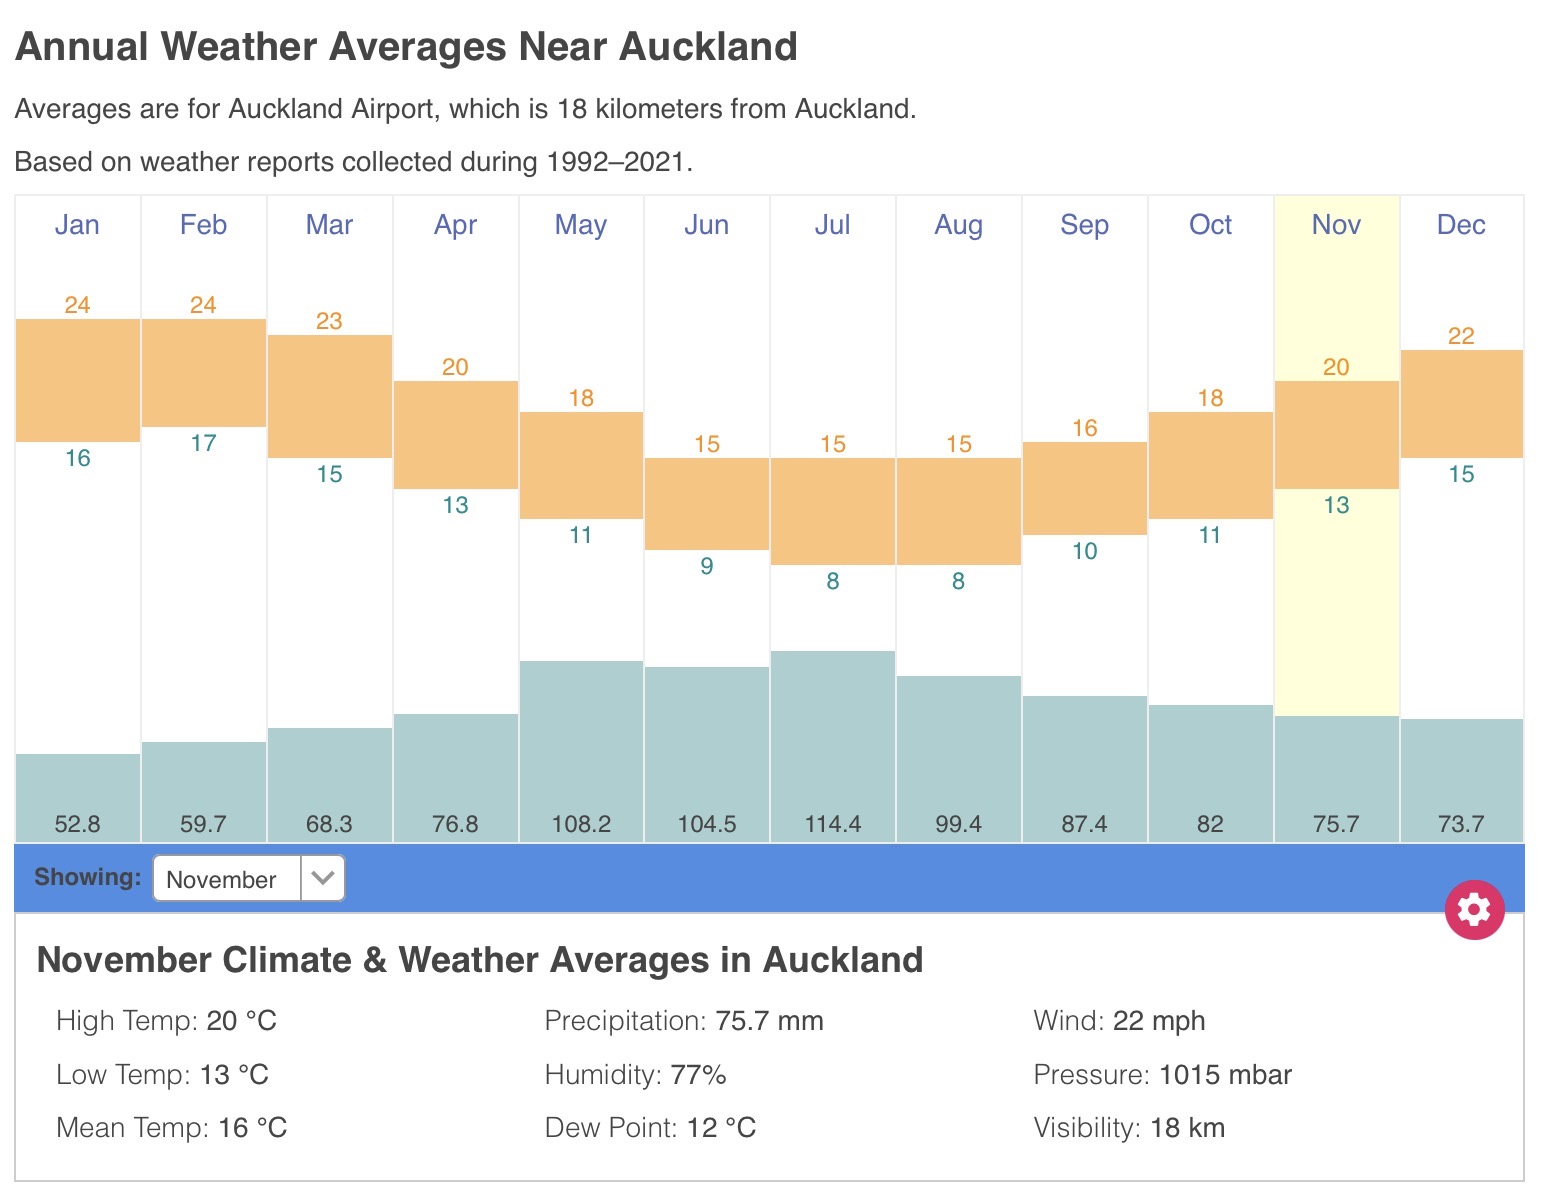Pick the Jun month heading
The height and width of the screenshot is (1201, 1552).
coord(707,225)
